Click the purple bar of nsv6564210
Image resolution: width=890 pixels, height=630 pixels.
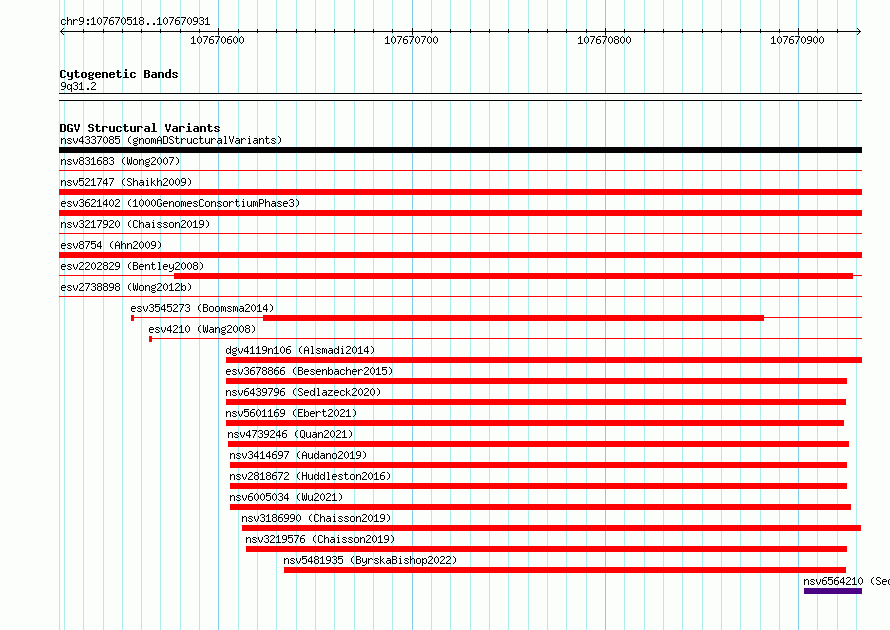[x=833, y=591]
